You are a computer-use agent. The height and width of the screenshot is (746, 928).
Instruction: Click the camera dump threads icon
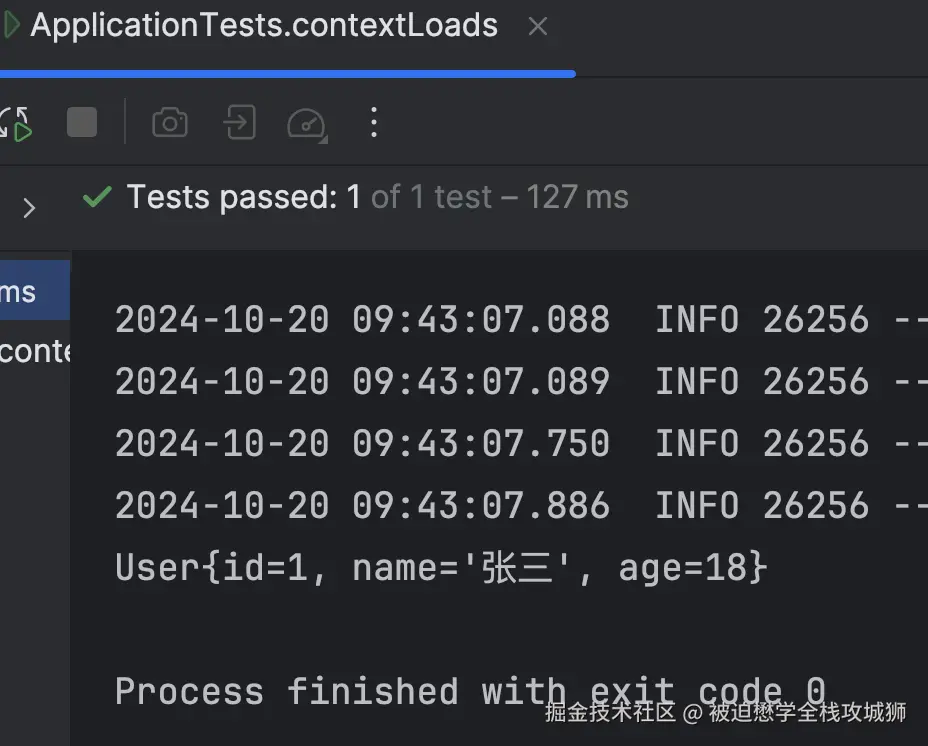tap(170, 122)
